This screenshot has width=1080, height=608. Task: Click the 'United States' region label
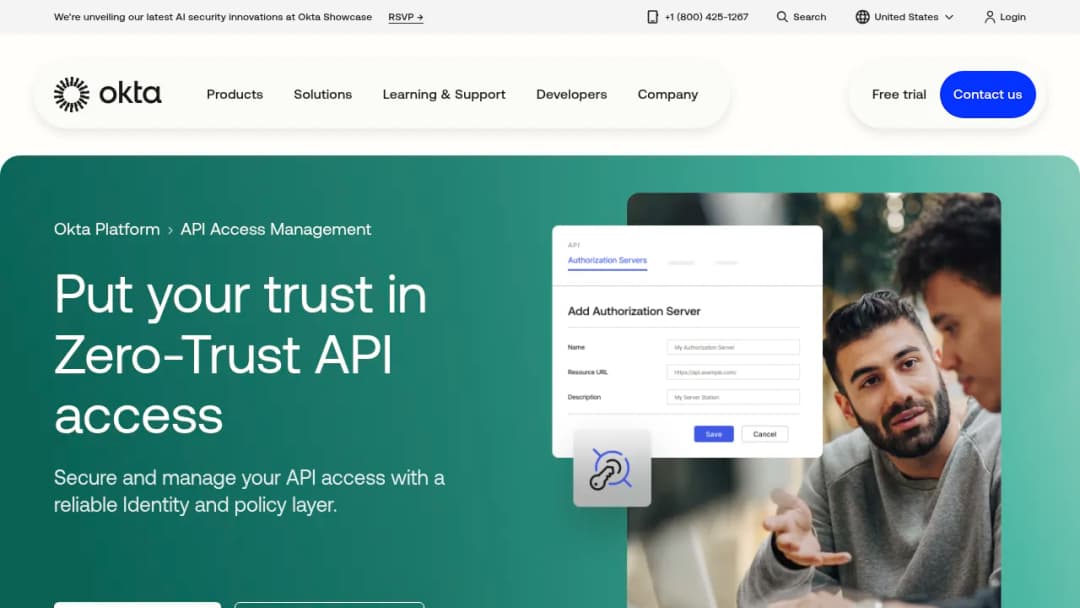pos(906,17)
